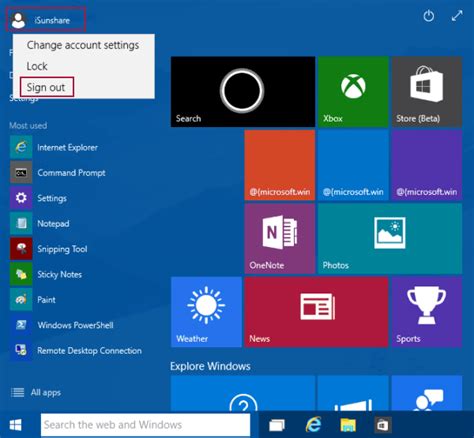
Task: Click the user avatar icon
Action: click(18, 20)
